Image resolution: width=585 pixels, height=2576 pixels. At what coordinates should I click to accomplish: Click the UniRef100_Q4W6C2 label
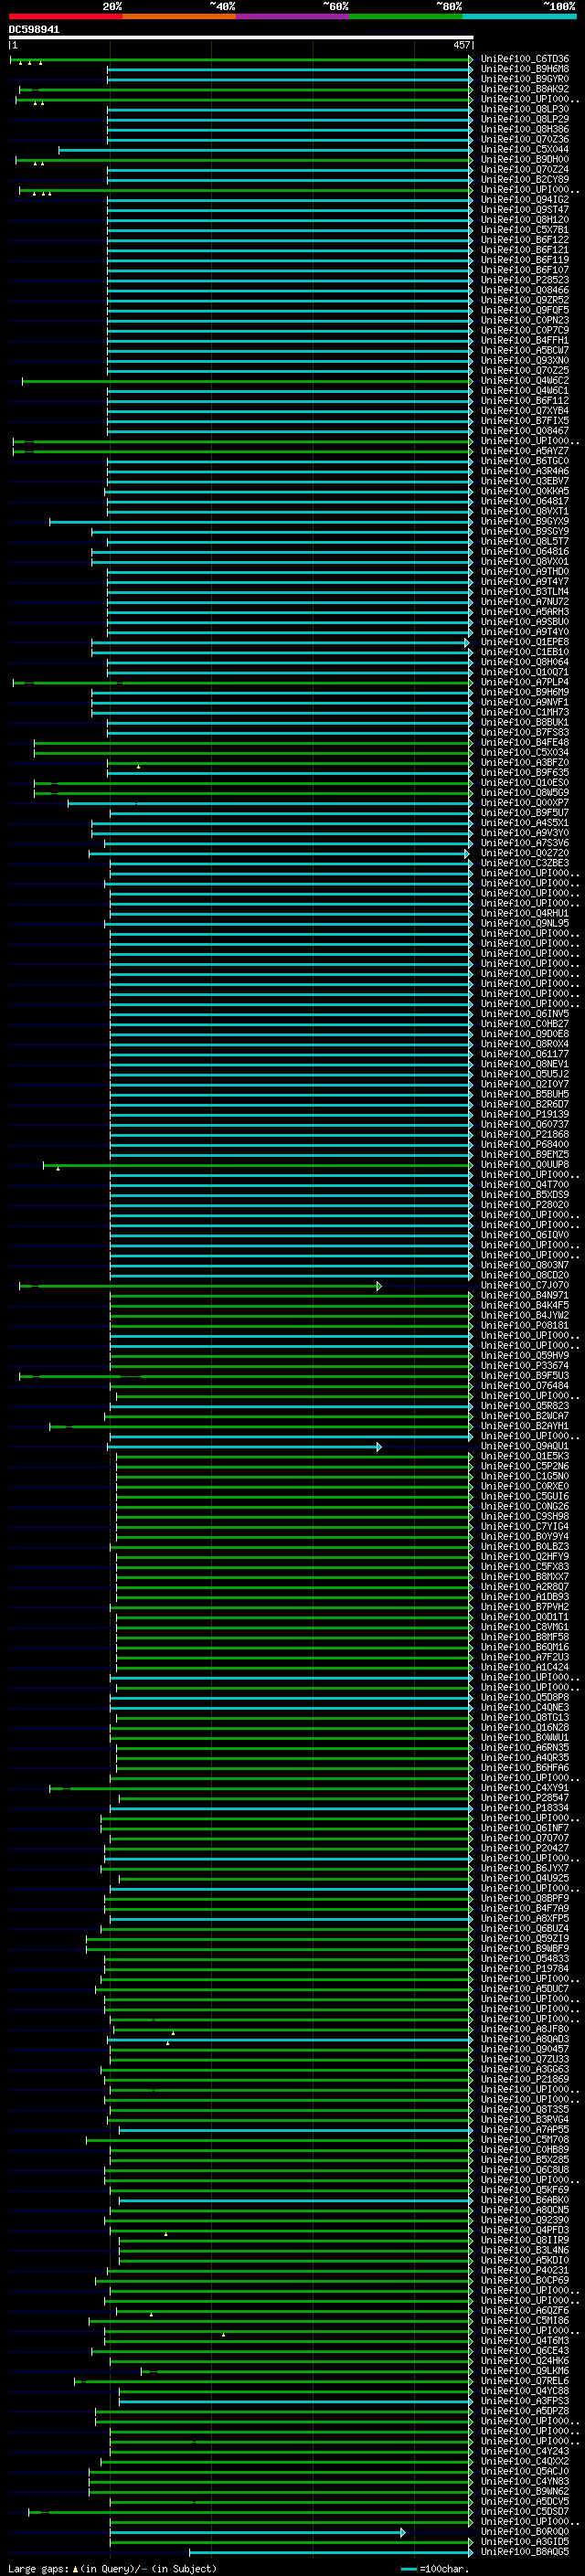click(x=524, y=381)
